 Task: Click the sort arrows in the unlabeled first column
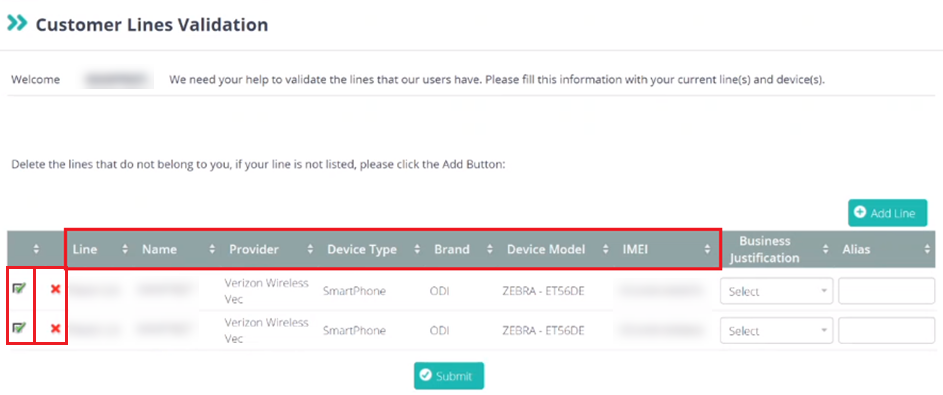(x=35, y=249)
